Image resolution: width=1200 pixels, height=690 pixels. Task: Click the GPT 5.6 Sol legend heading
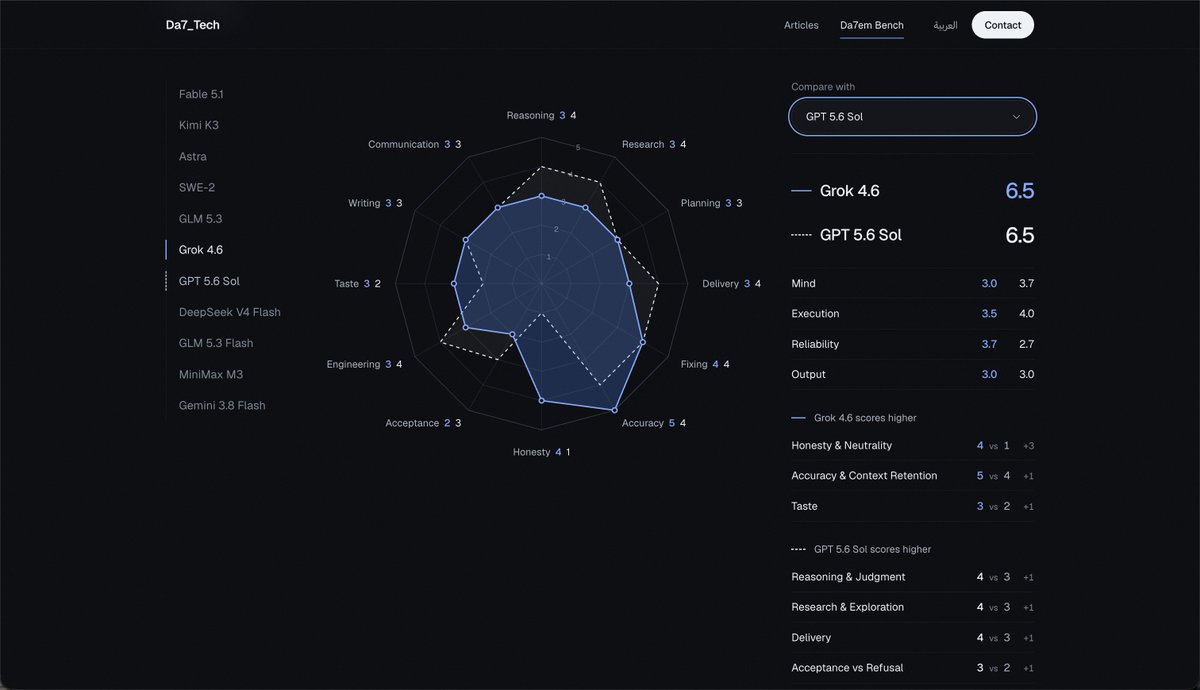861,235
